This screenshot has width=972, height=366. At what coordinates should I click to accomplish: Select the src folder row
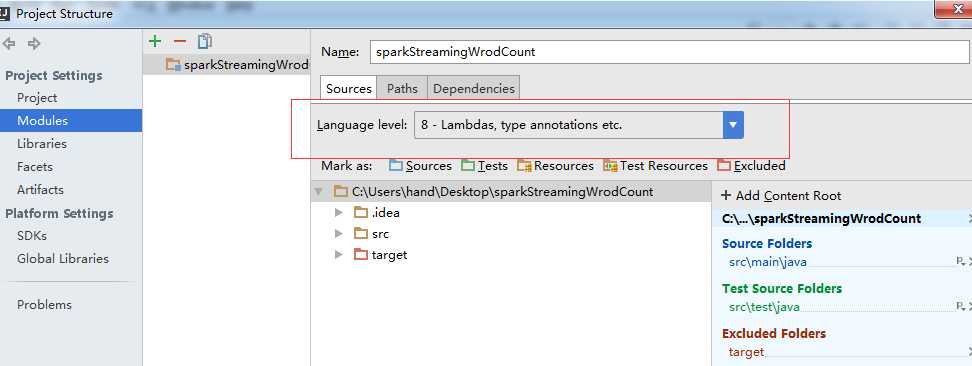coord(511,234)
